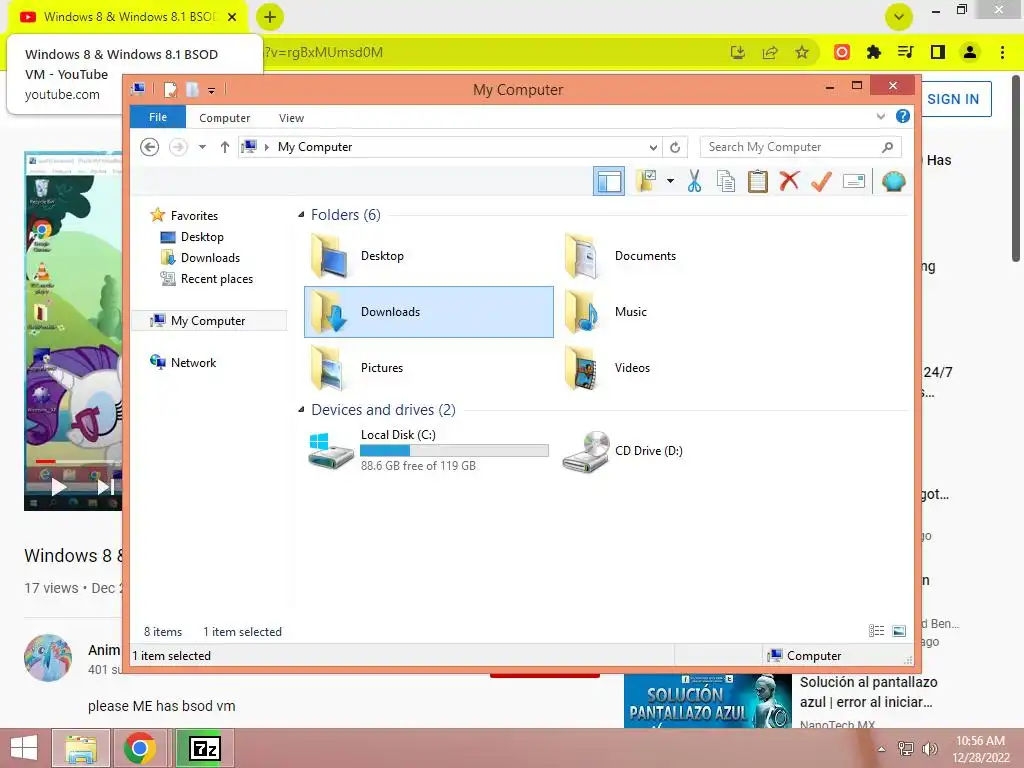The height and width of the screenshot is (768, 1024).
Task: Click the Cut scissors icon
Action: (x=694, y=181)
